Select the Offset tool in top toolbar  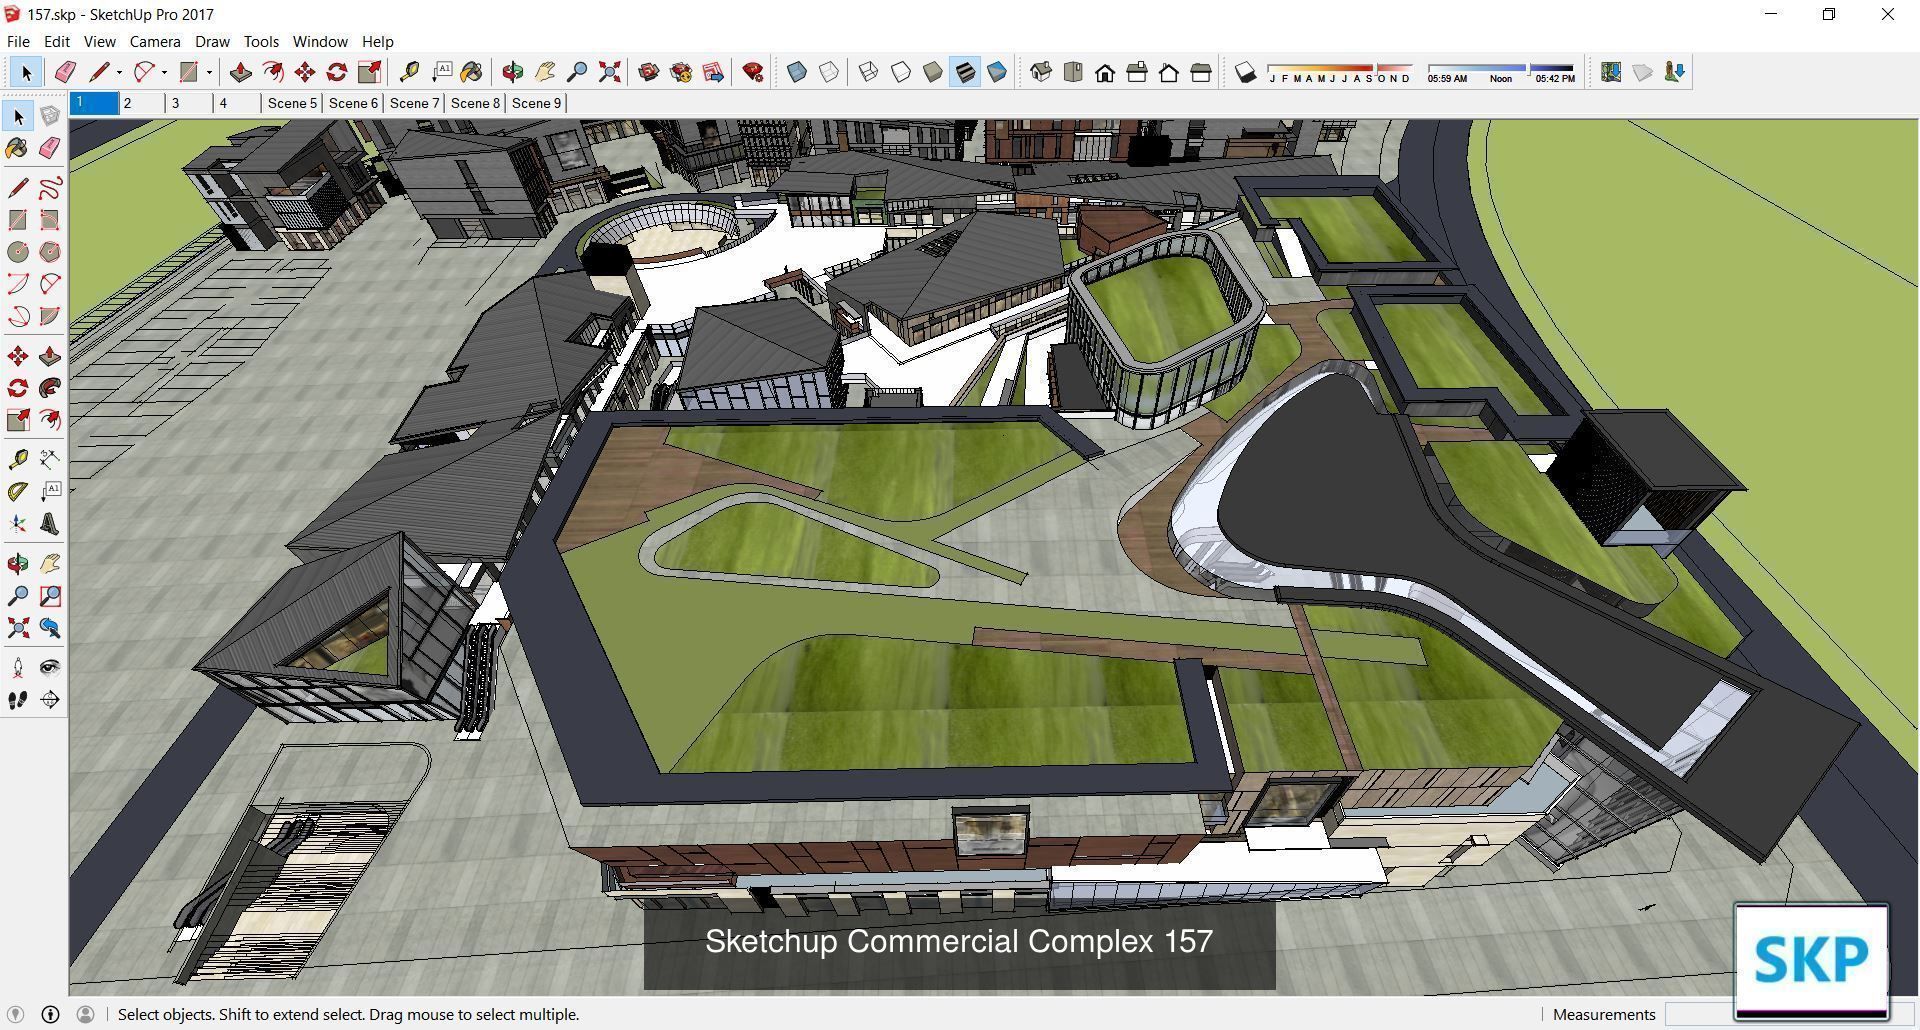pos(272,72)
